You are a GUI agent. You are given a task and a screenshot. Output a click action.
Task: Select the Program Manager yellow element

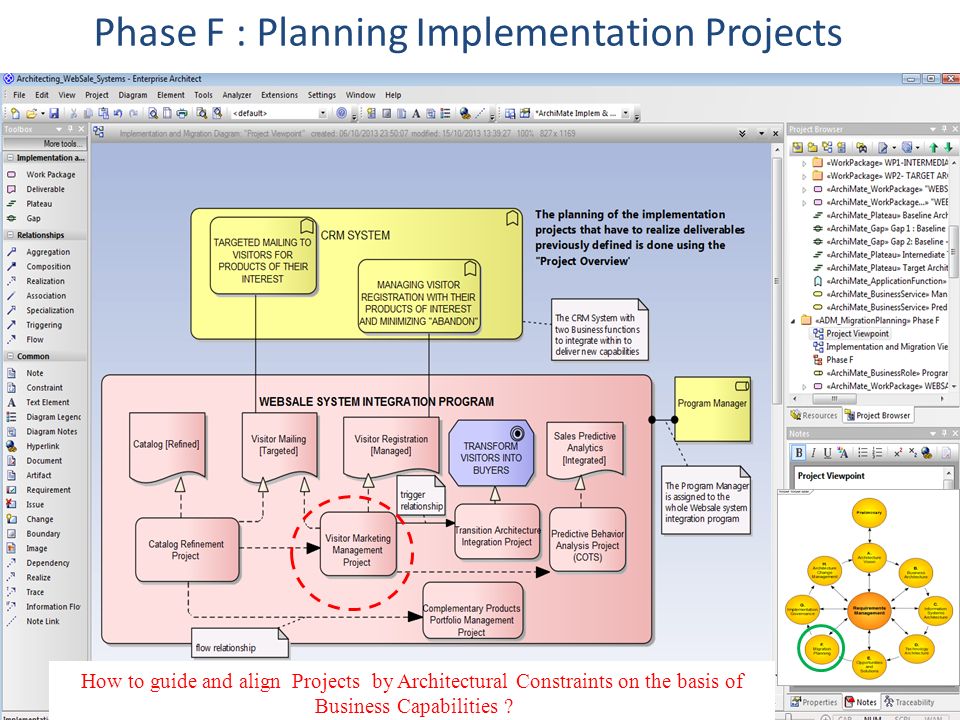click(x=712, y=409)
